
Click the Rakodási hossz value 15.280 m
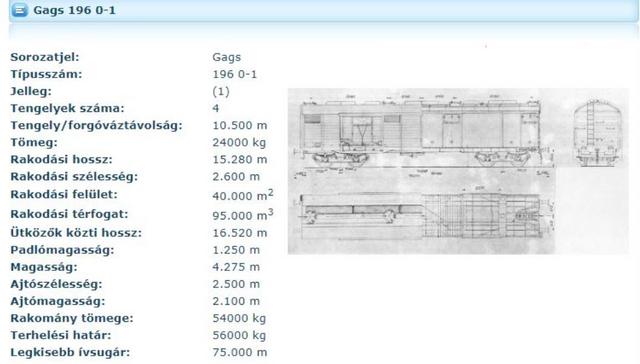click(x=240, y=160)
